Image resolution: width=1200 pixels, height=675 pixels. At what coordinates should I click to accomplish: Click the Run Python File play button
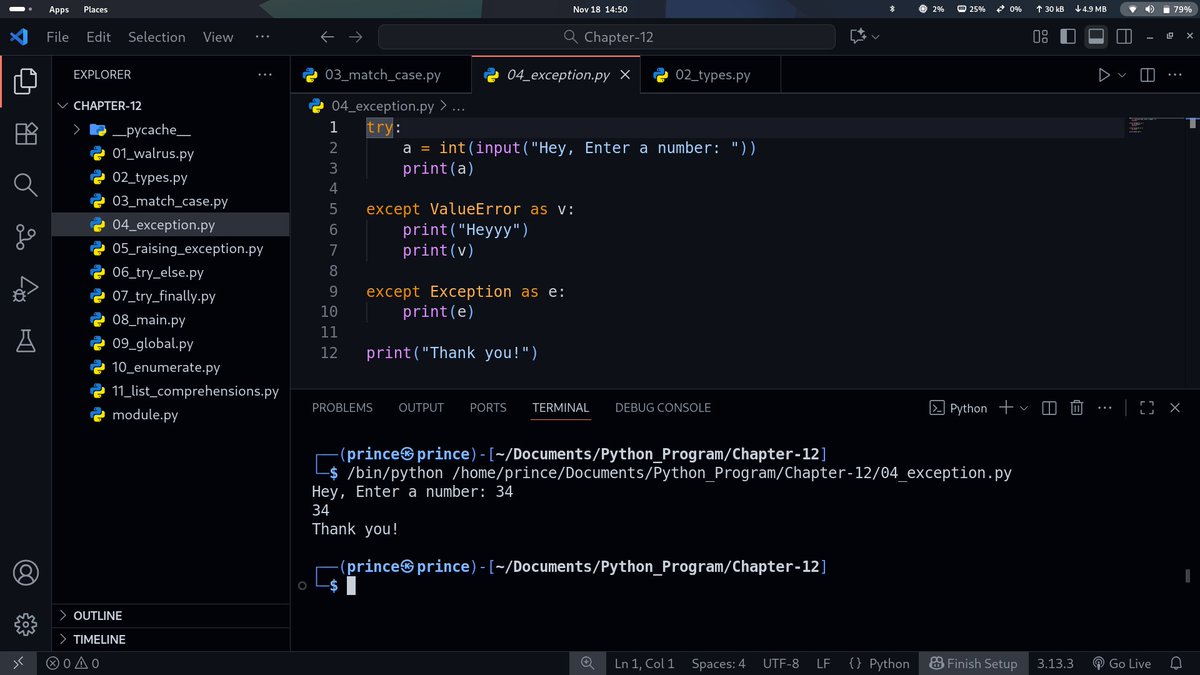[x=1104, y=75]
